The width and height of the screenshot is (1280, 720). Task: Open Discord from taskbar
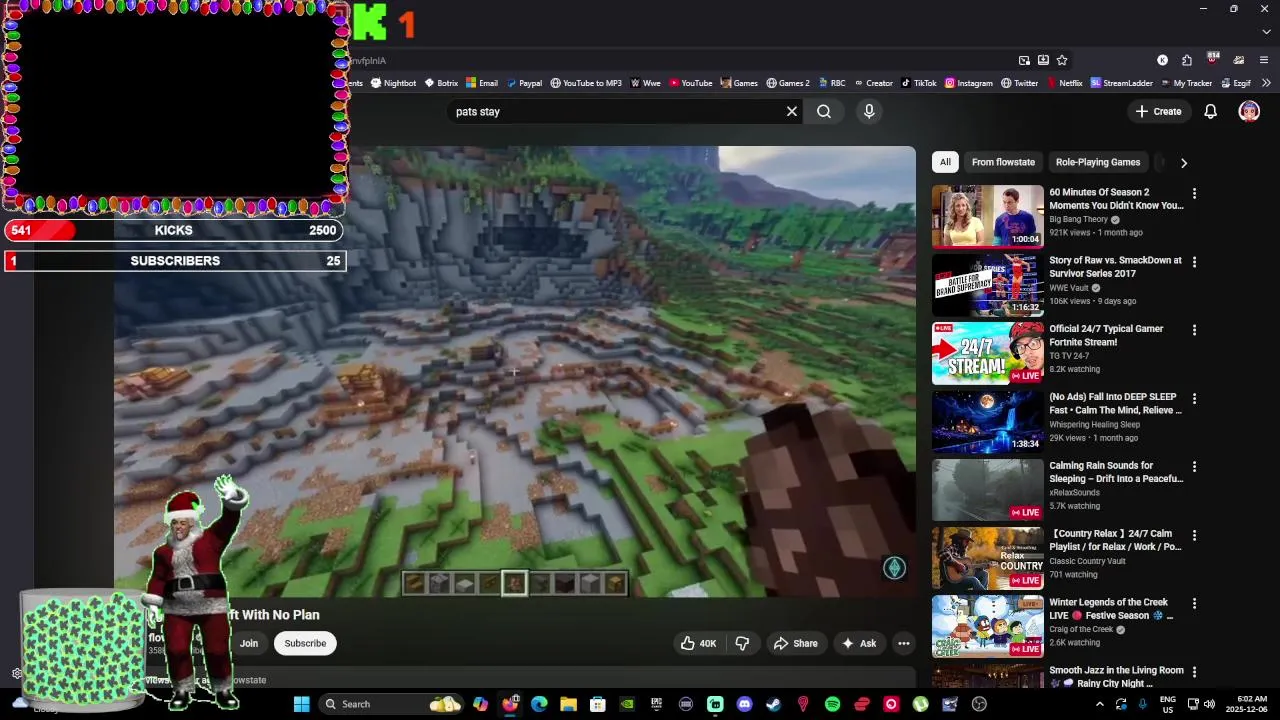[744, 704]
